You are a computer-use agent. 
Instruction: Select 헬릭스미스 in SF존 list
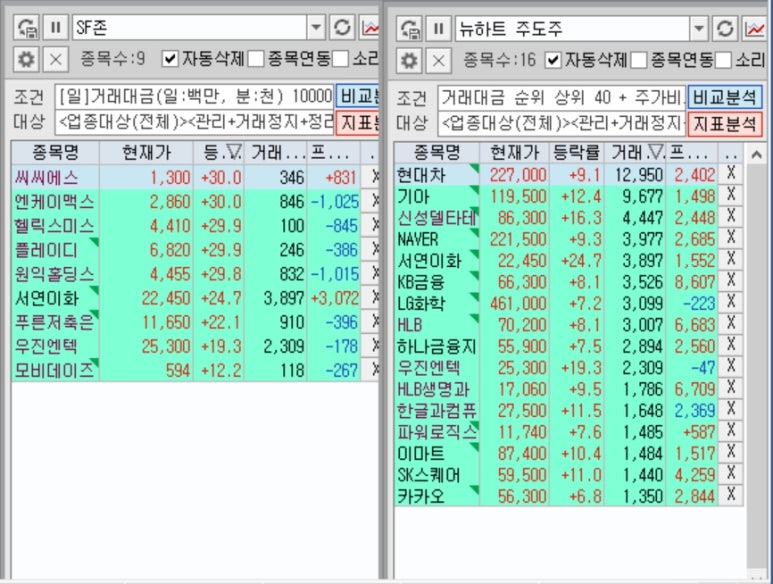coord(54,225)
